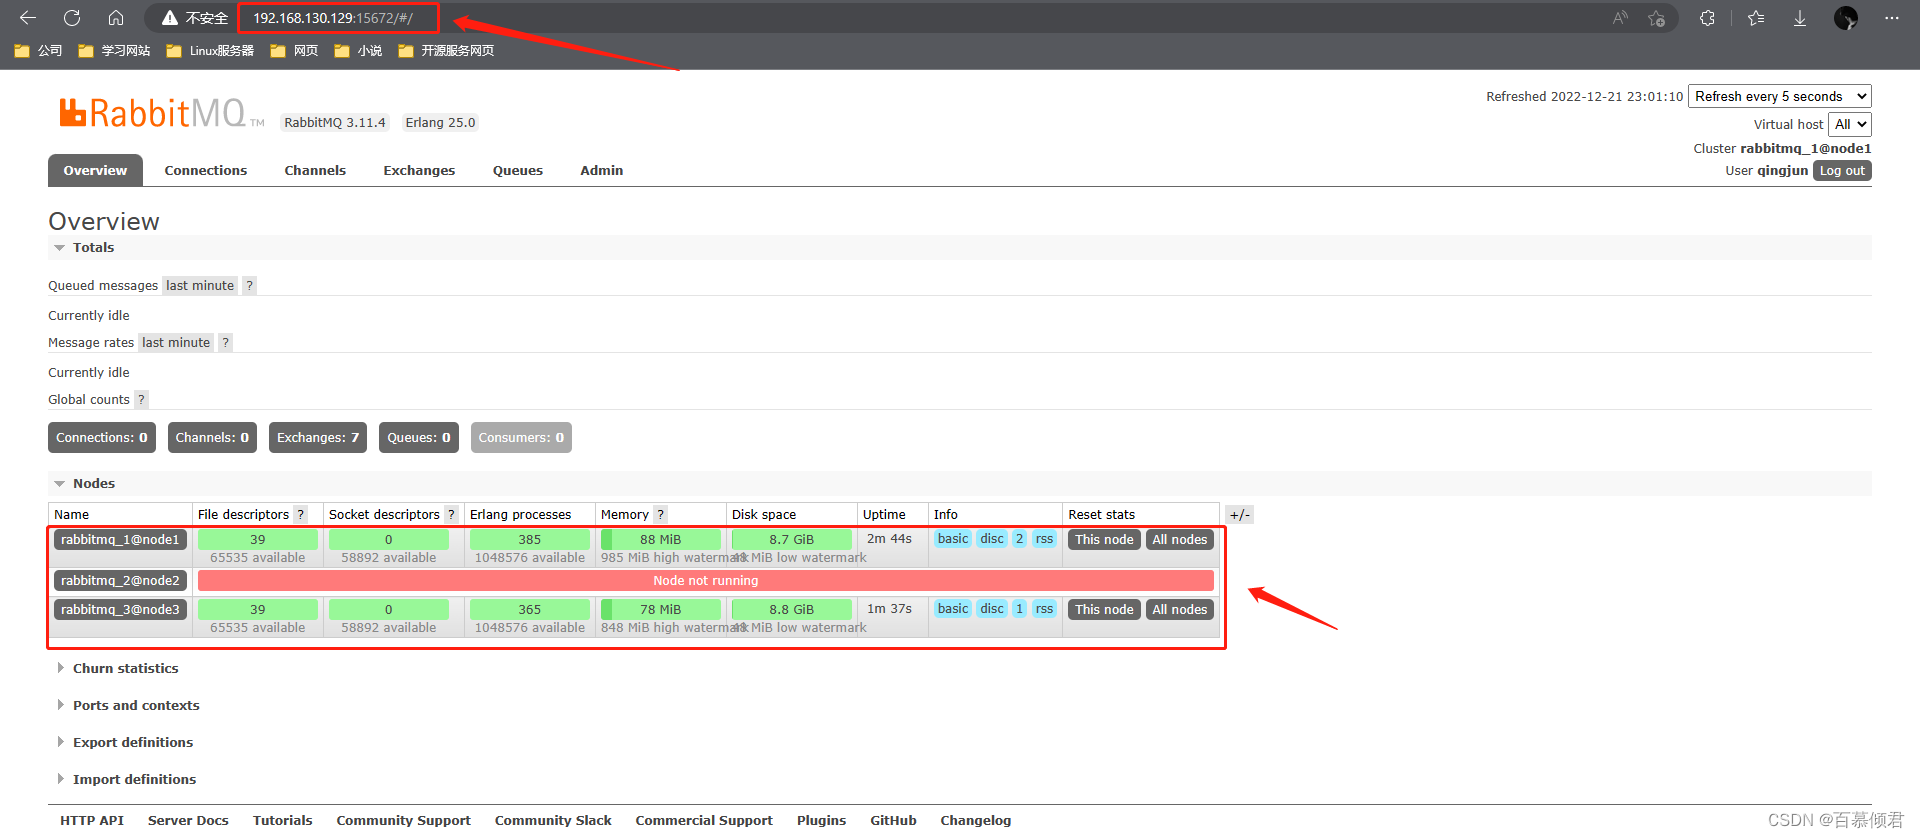Open the HTTP API footer link
The height and width of the screenshot is (838, 1920).
pos(92,821)
